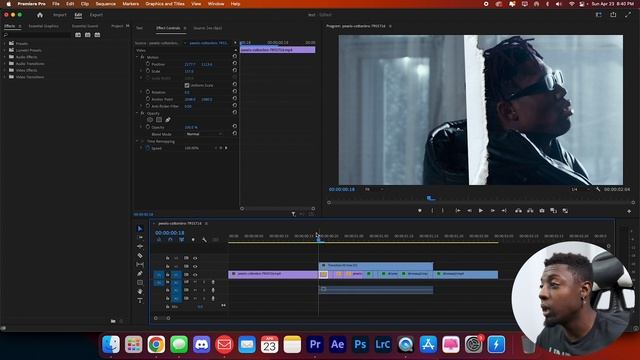Open Program monitor settings wrench
640x360 pixels.
pyautogui.click(x=598, y=189)
